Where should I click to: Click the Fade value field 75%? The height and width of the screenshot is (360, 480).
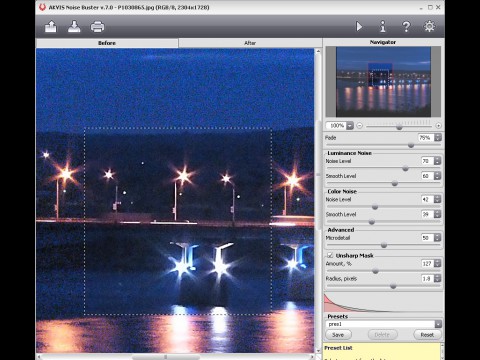point(426,137)
